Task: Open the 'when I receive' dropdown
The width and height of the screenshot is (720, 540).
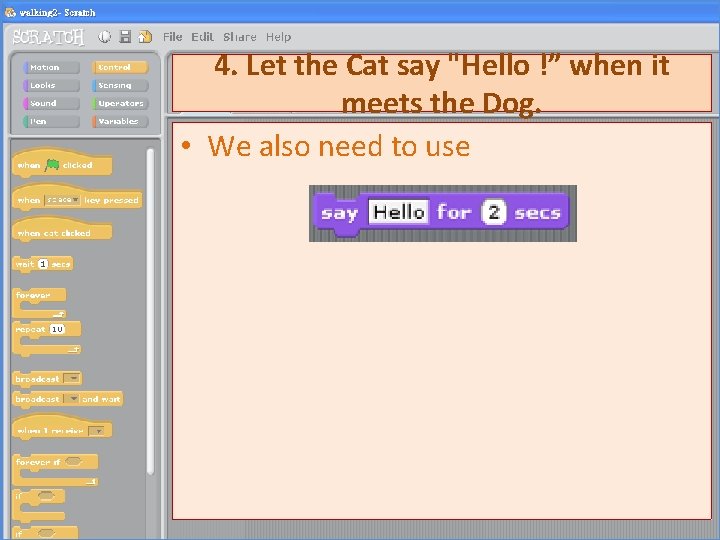Action: point(96,431)
